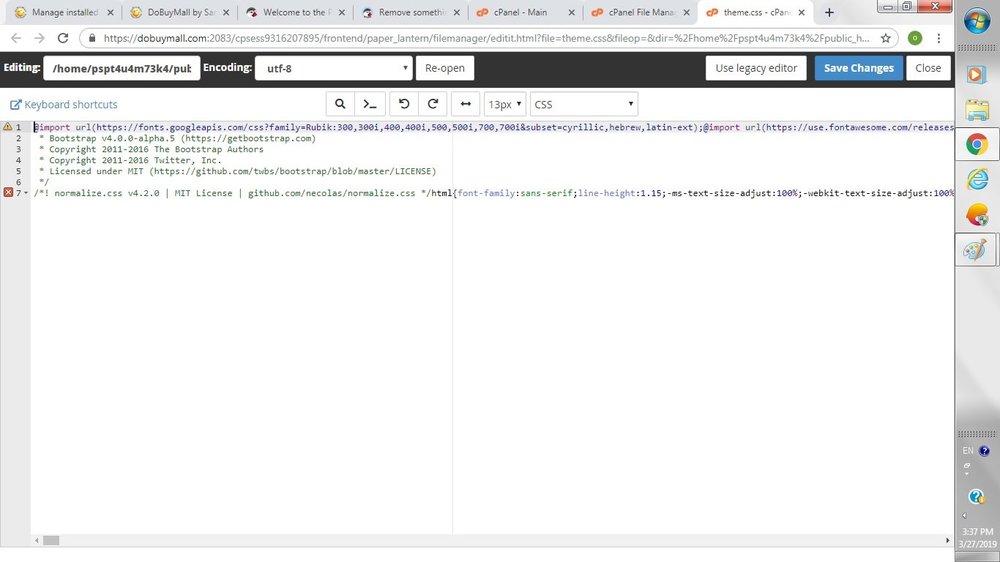Collapse the code fold arrow on line 7

(x=26, y=193)
